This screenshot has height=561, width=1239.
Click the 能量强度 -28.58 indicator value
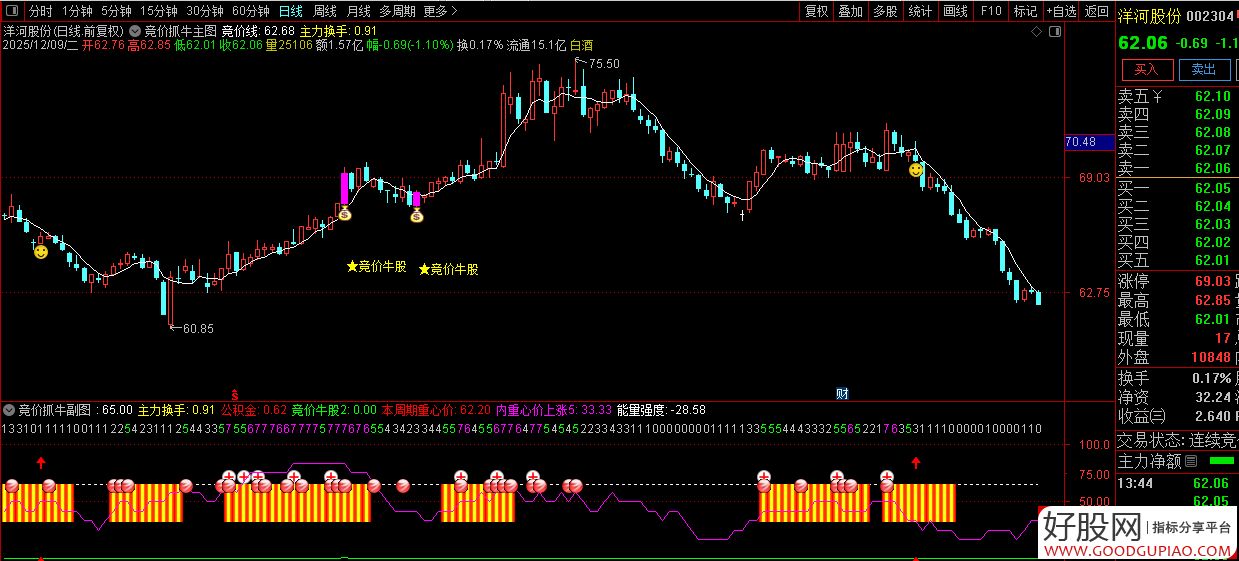tap(661, 410)
